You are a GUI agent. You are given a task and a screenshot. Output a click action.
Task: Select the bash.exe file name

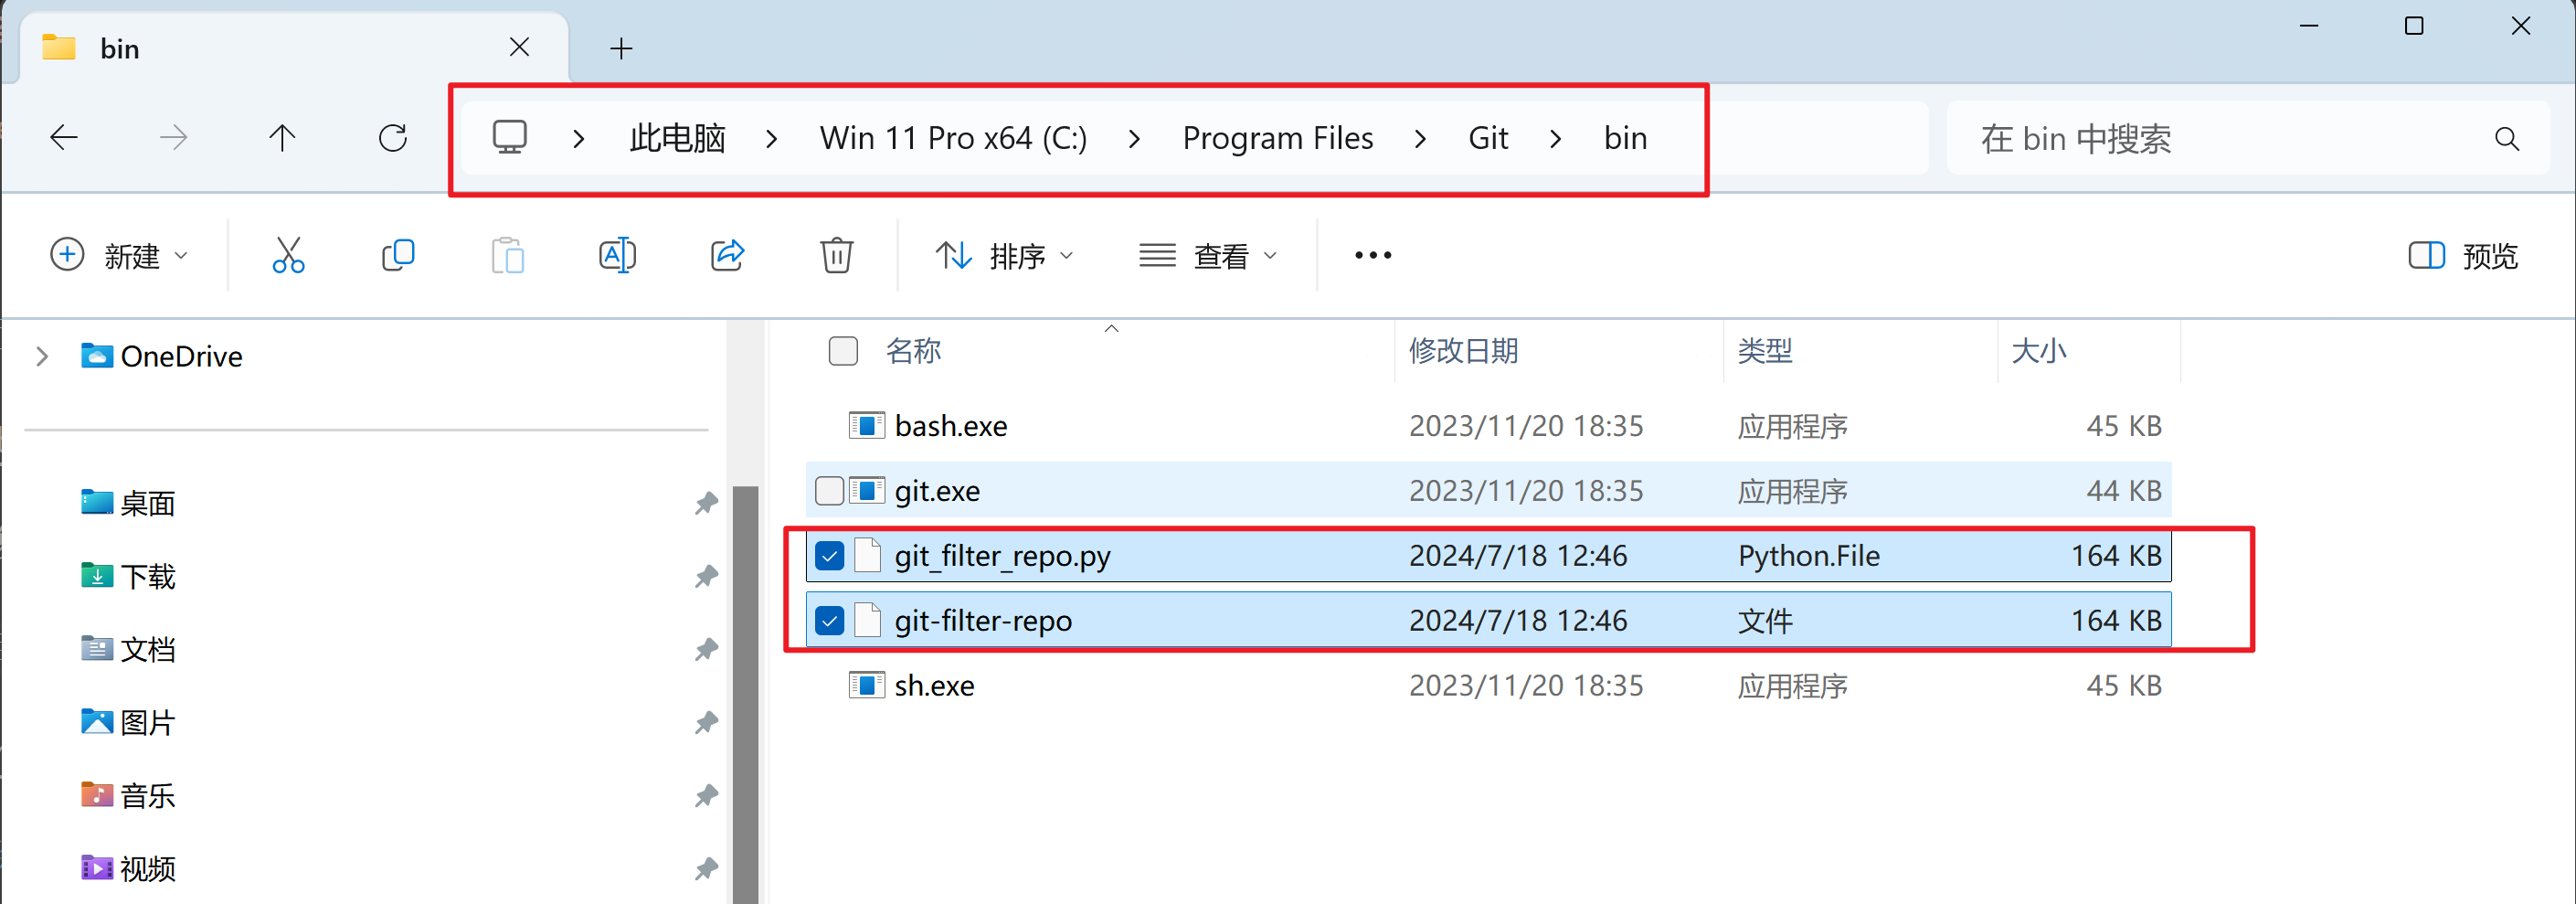pyautogui.click(x=950, y=426)
